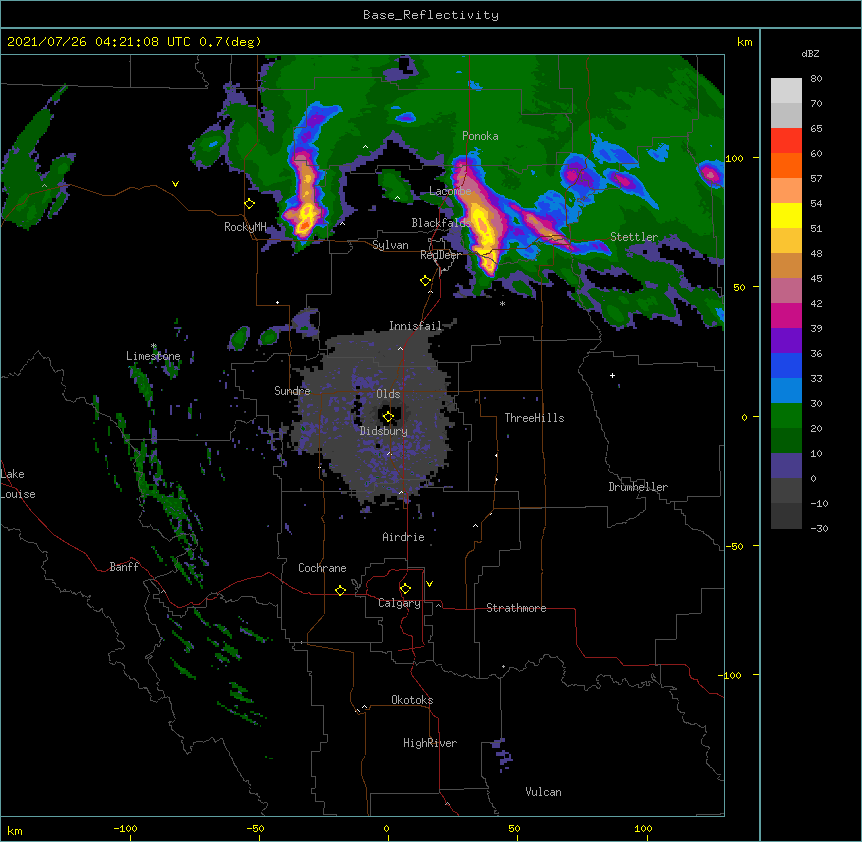862x842 pixels.
Task: Click the yellow diamond marker south of RedDeer
Action: click(x=426, y=281)
